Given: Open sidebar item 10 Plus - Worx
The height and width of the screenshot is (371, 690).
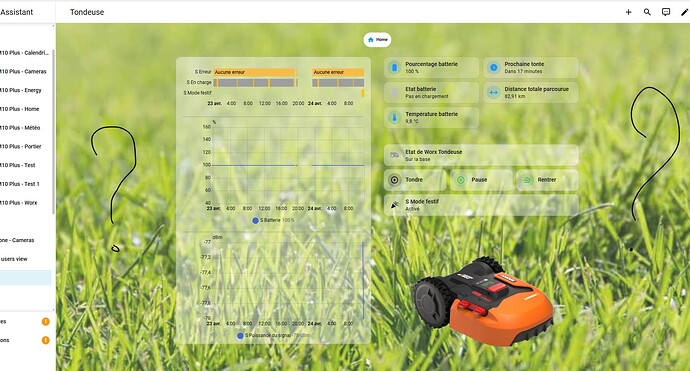Looking at the screenshot, I should tap(26, 203).
